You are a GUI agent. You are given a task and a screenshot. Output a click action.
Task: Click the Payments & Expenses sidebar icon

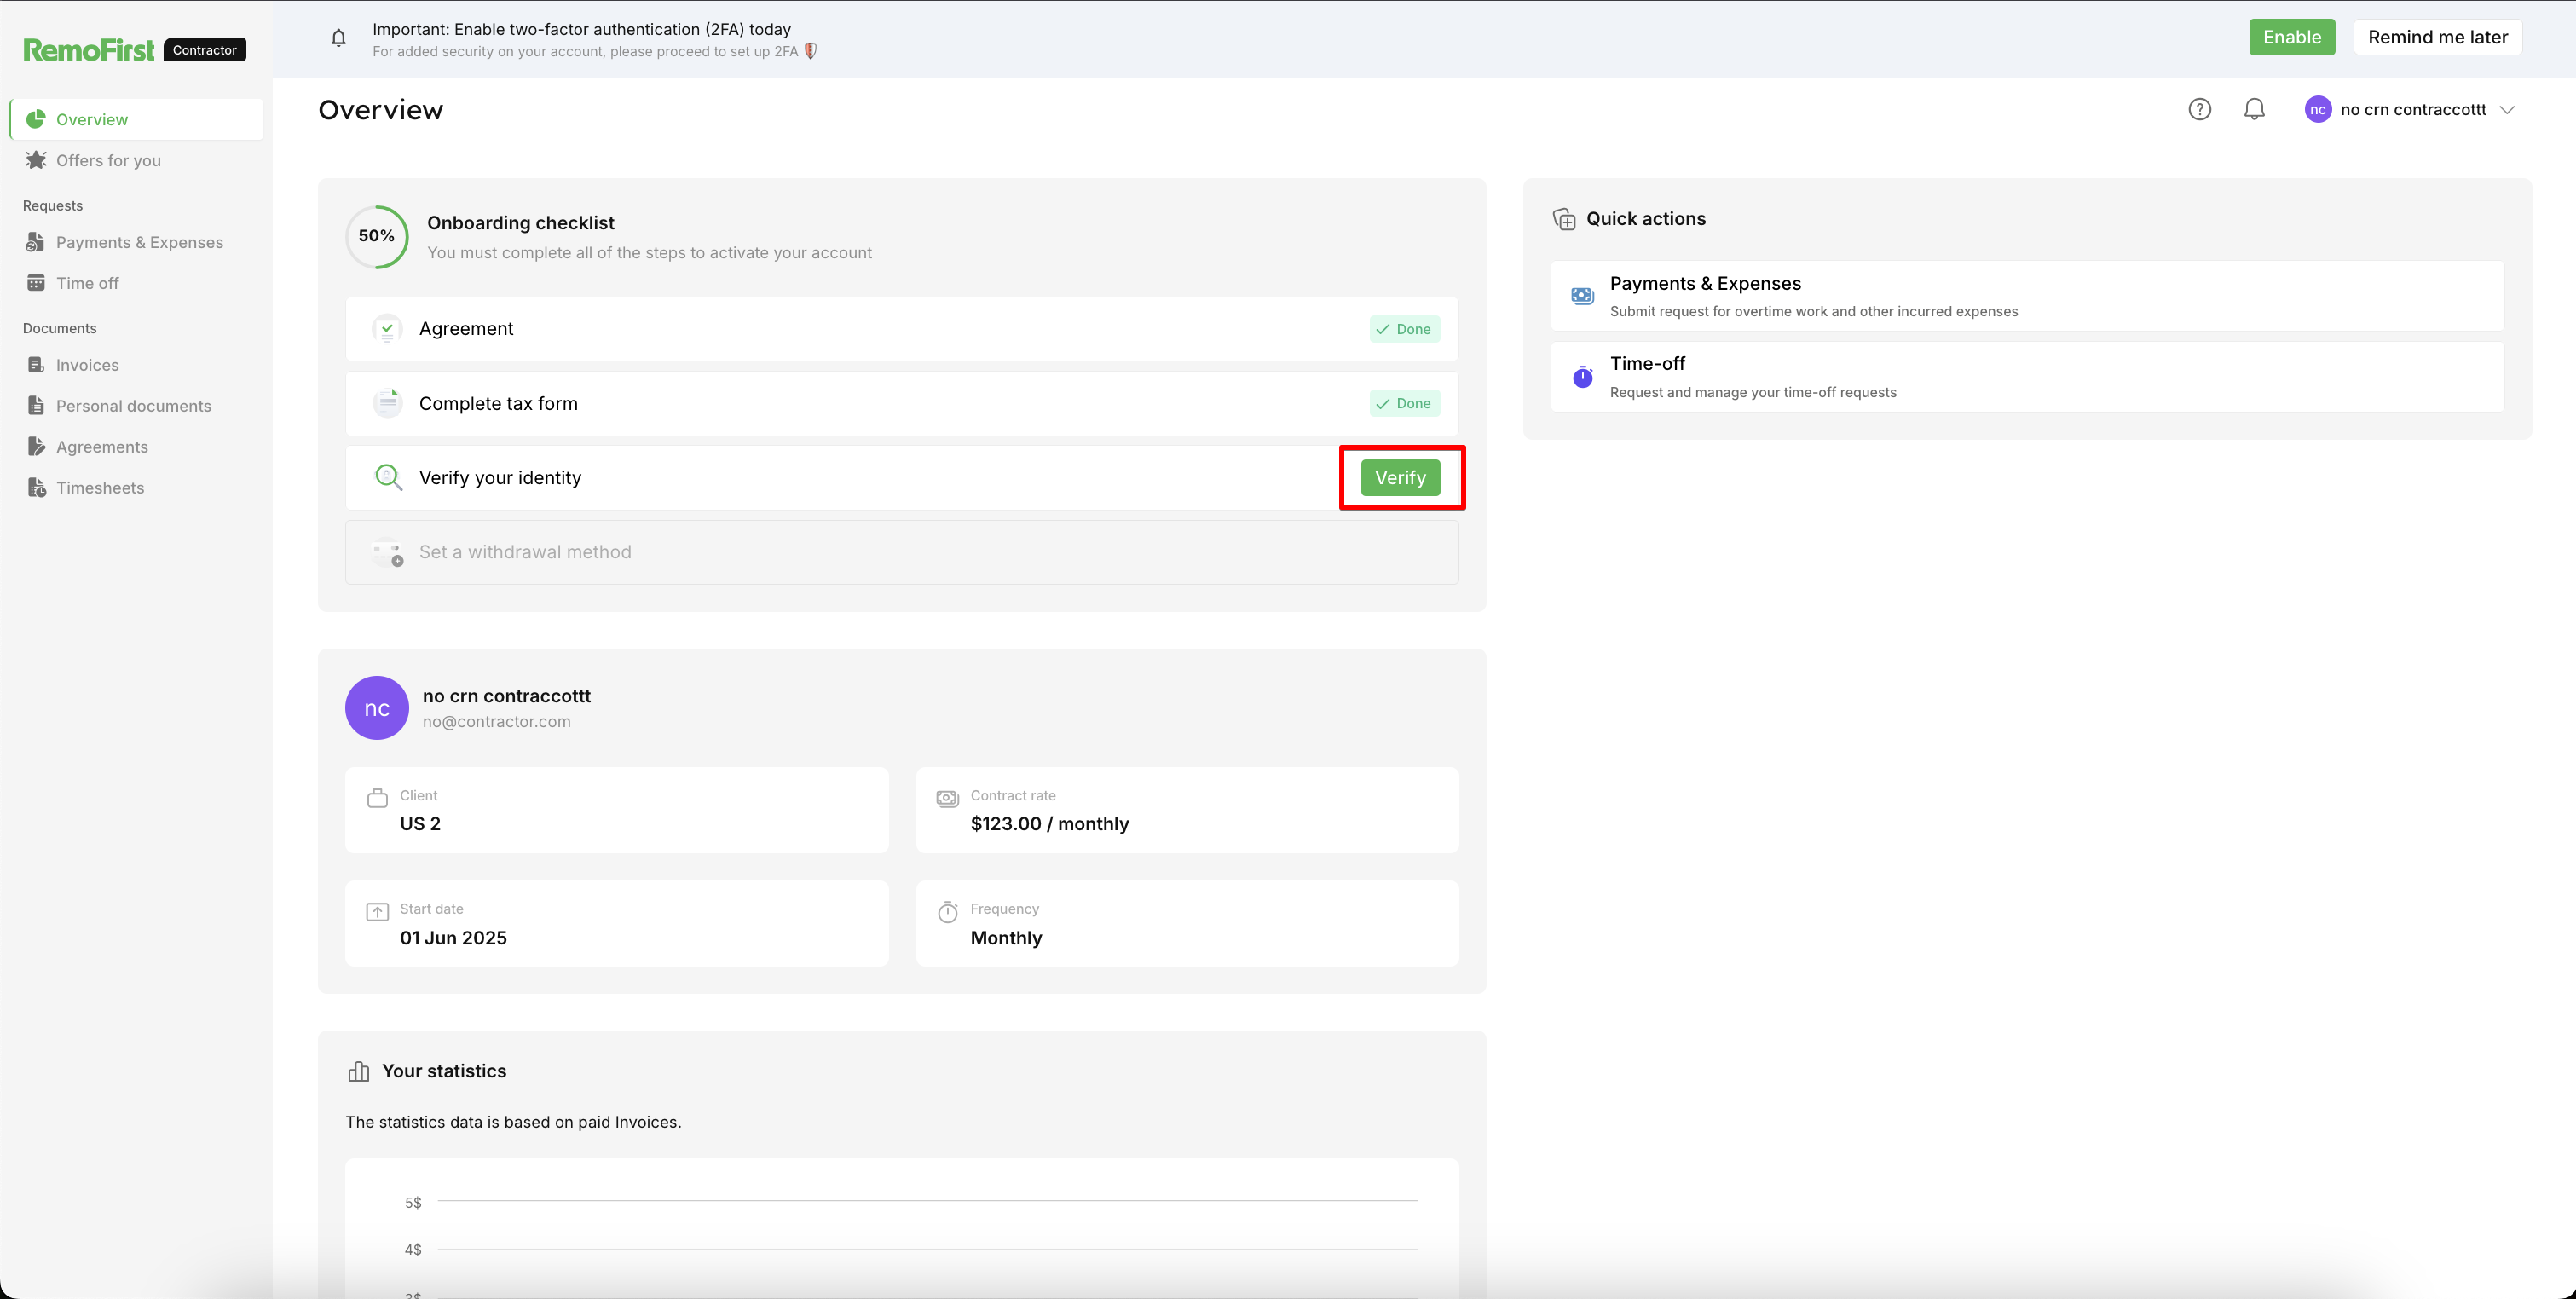pyautogui.click(x=36, y=242)
